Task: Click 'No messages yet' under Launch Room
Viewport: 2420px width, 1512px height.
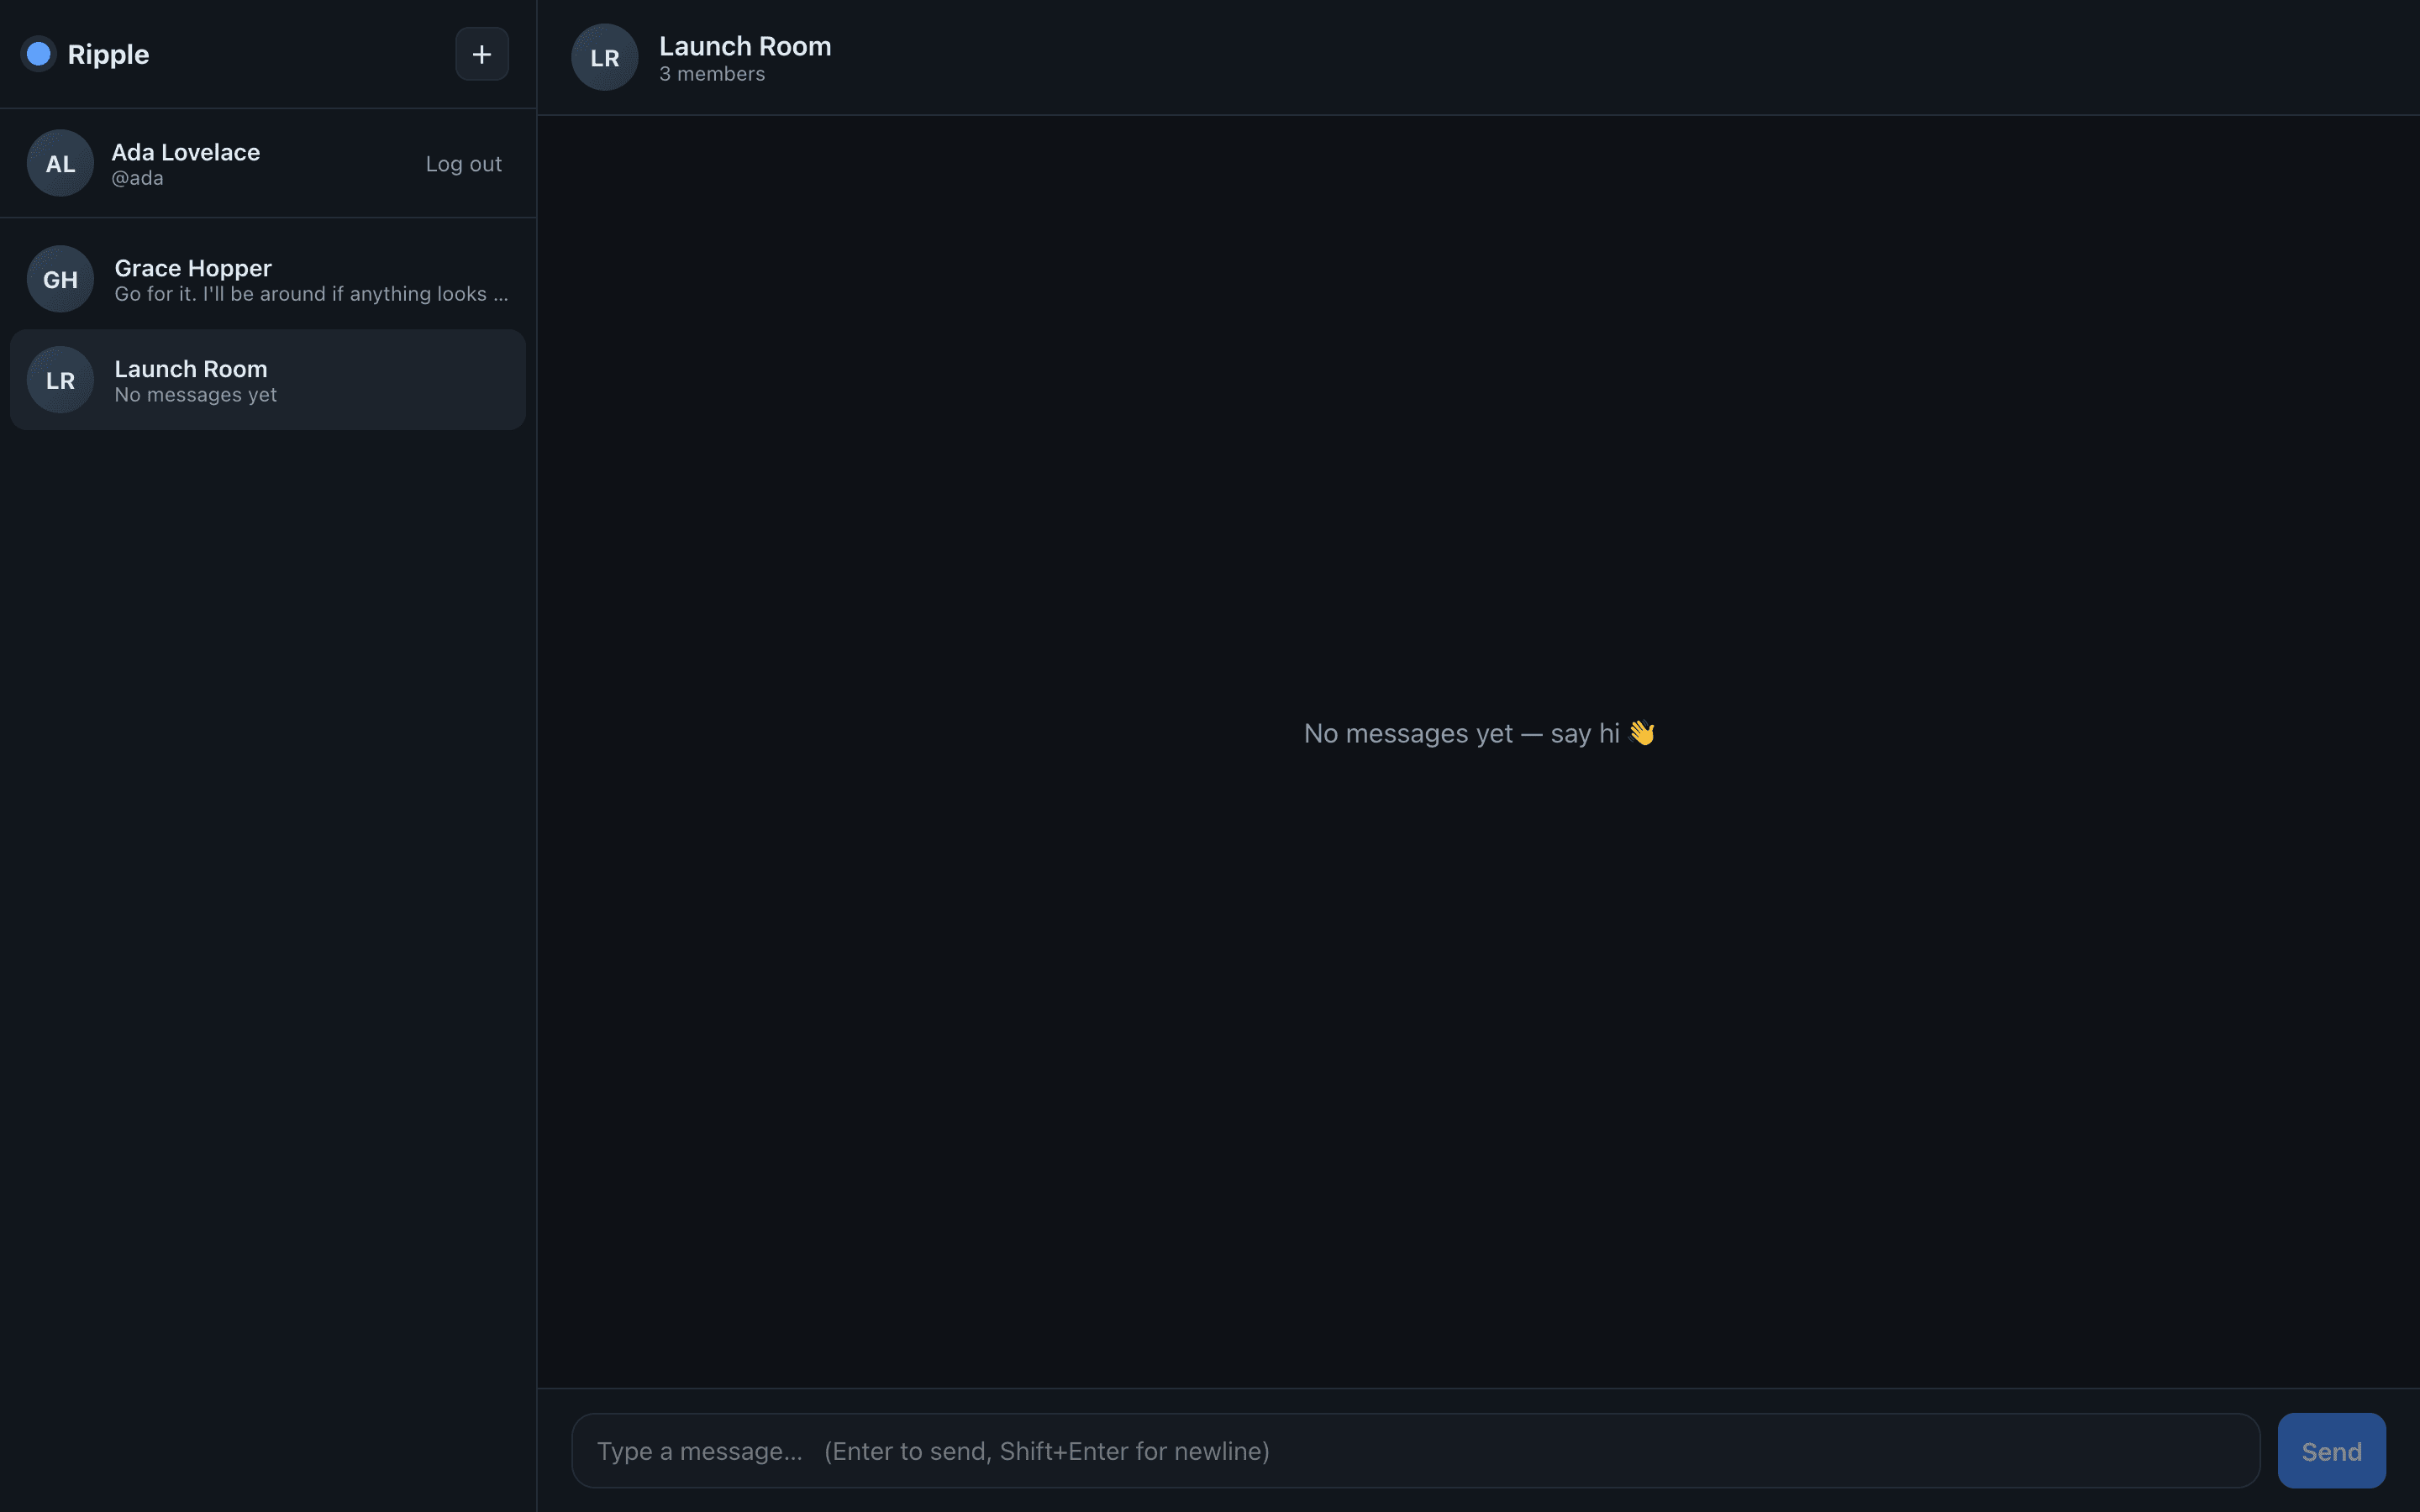Action: 195,395
